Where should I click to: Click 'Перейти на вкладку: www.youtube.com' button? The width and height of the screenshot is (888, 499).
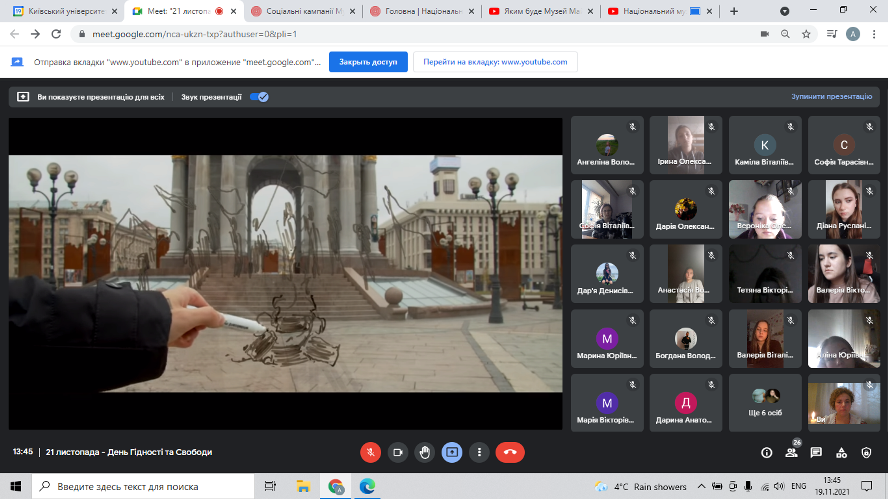[495, 61]
